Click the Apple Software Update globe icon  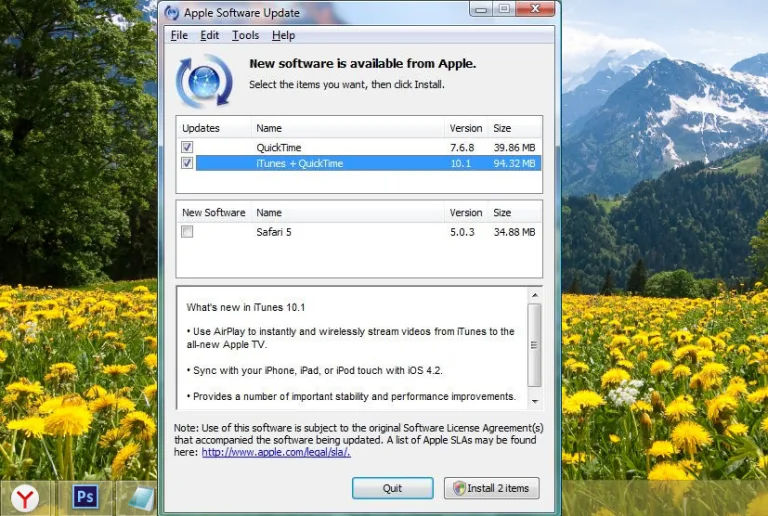click(204, 81)
